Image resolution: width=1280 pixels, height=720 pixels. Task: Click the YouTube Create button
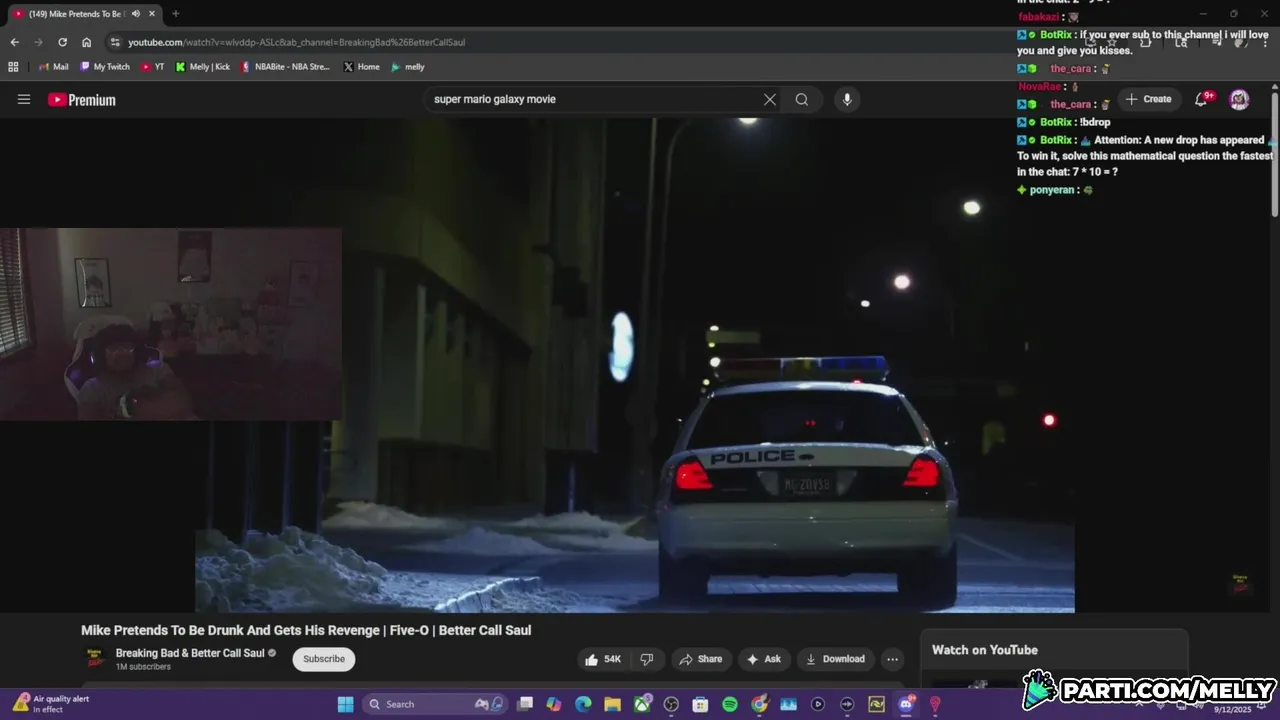point(1148,99)
